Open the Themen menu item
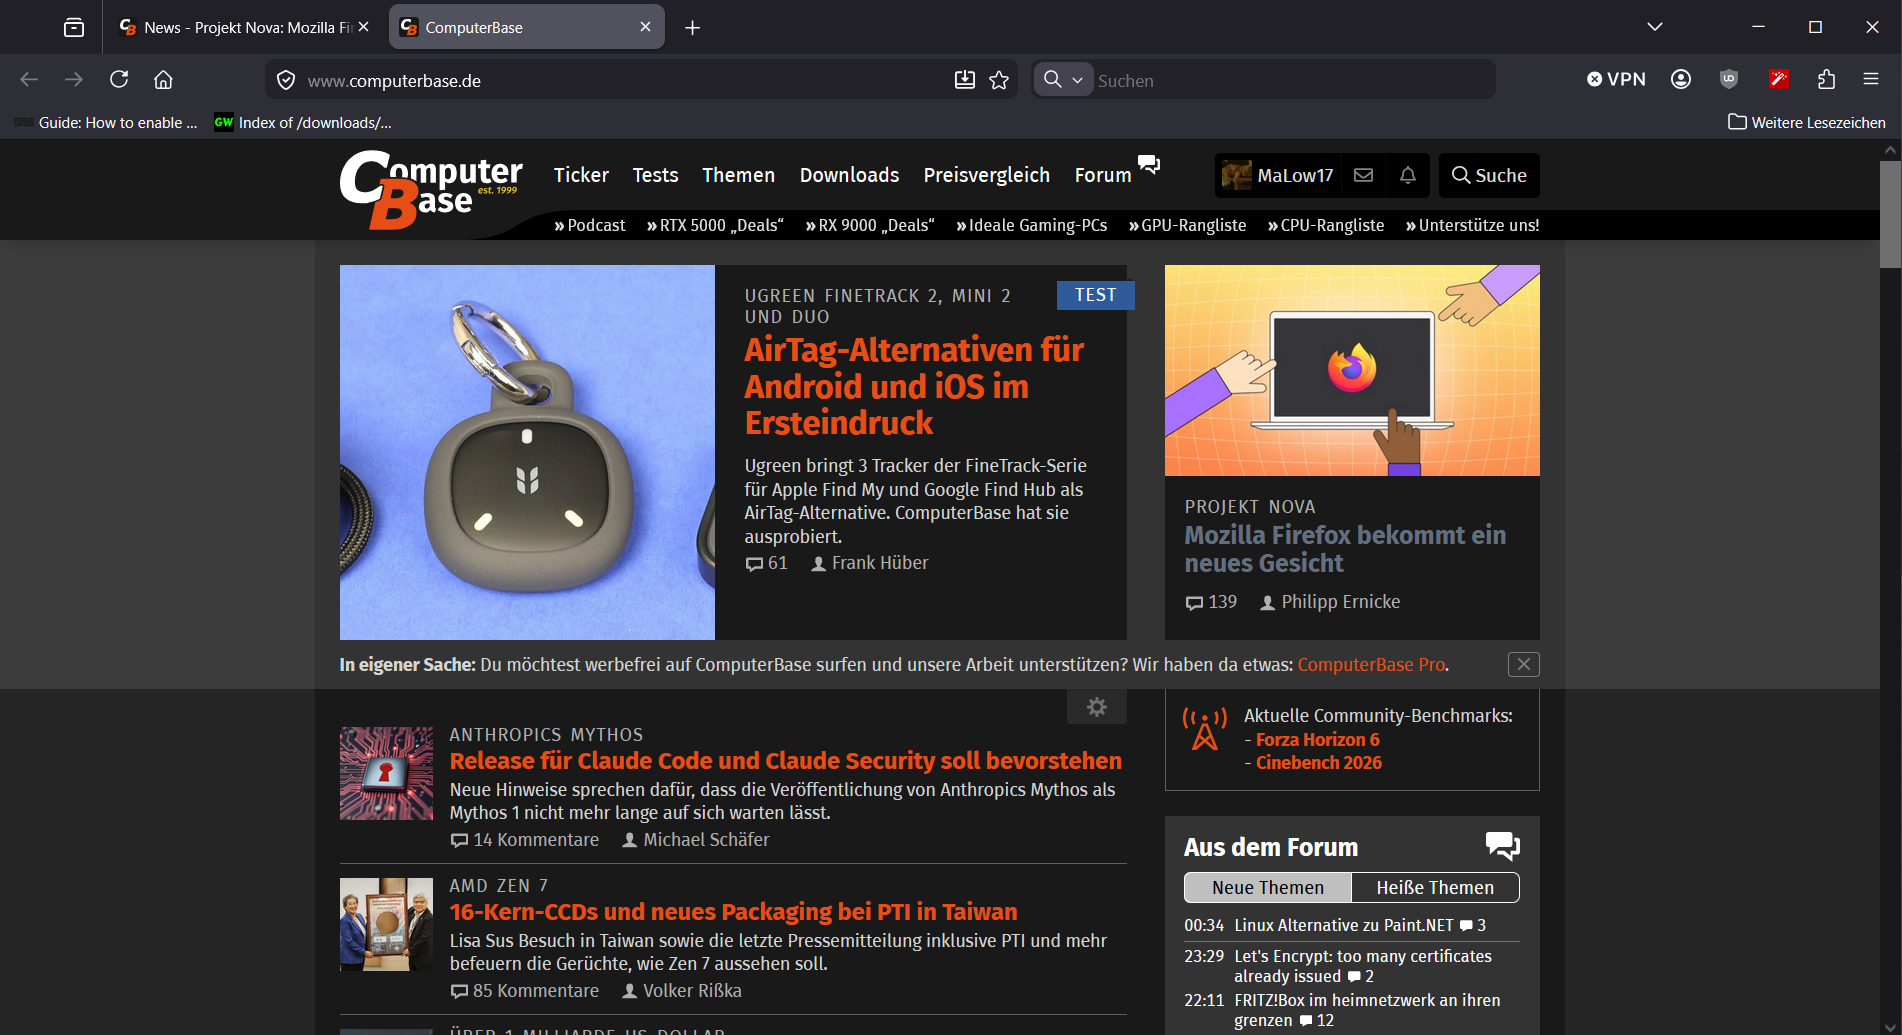The width and height of the screenshot is (1902, 1035). [738, 175]
